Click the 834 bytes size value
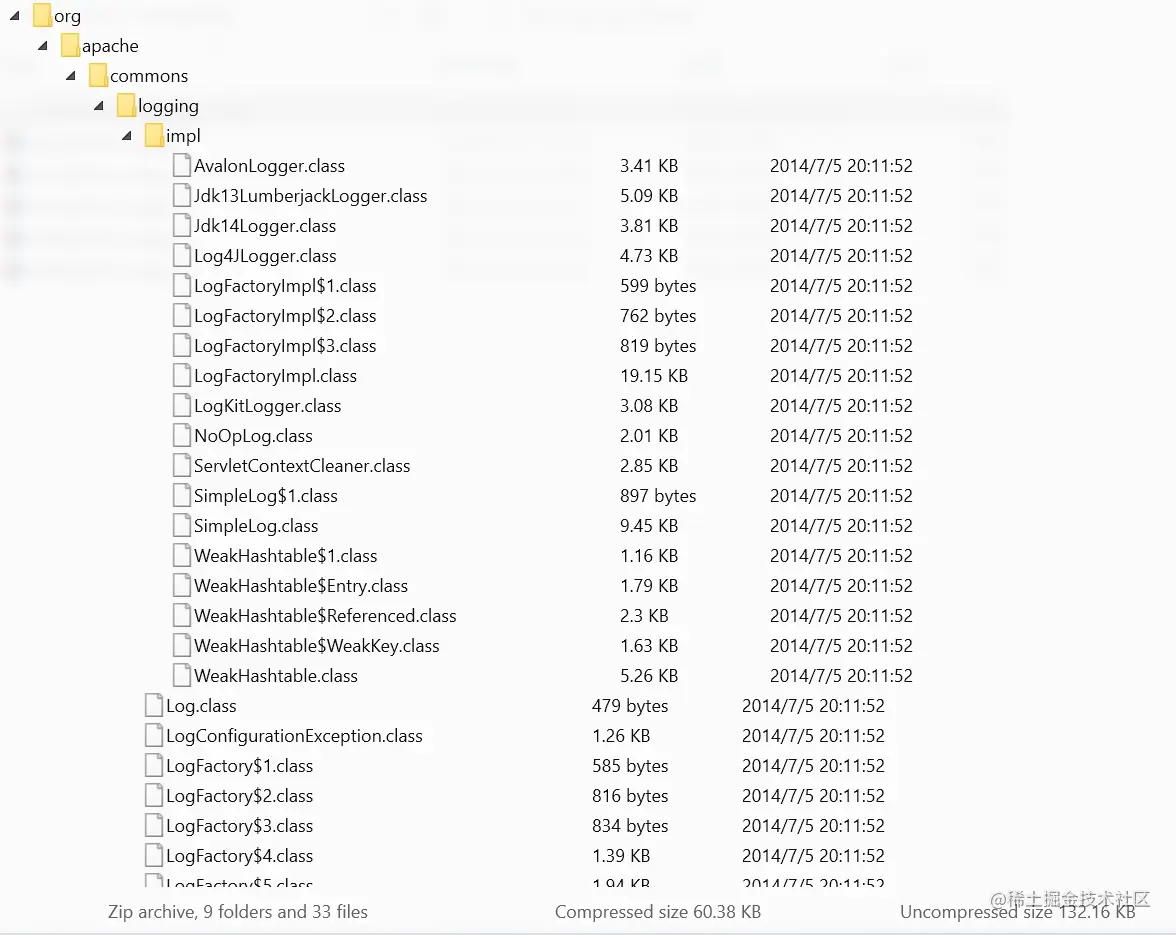1176x935 pixels. coord(629,826)
